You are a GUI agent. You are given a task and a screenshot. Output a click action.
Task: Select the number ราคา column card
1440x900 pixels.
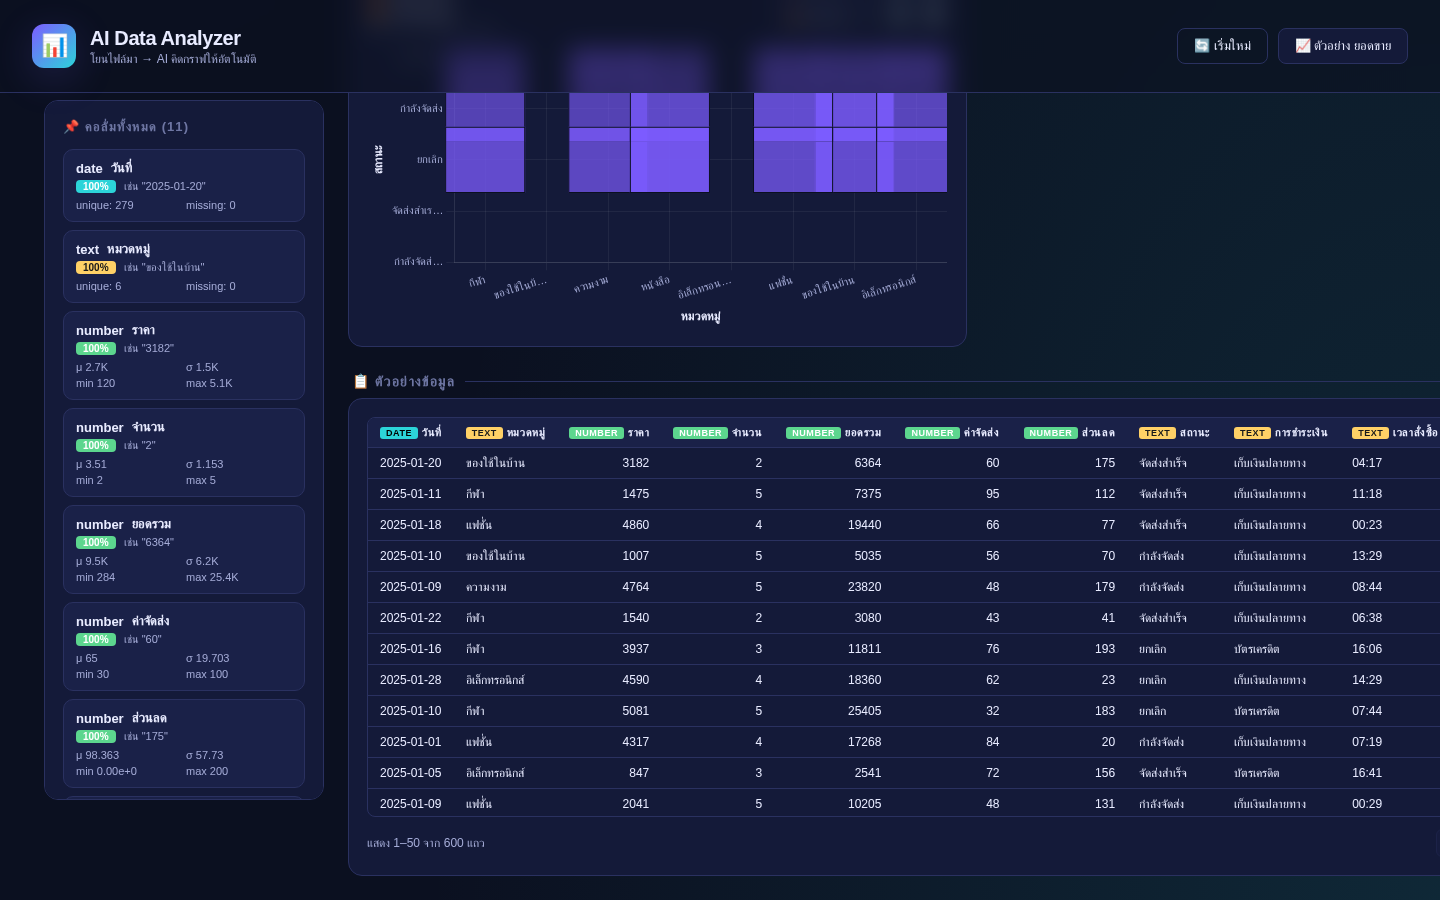[x=184, y=355]
